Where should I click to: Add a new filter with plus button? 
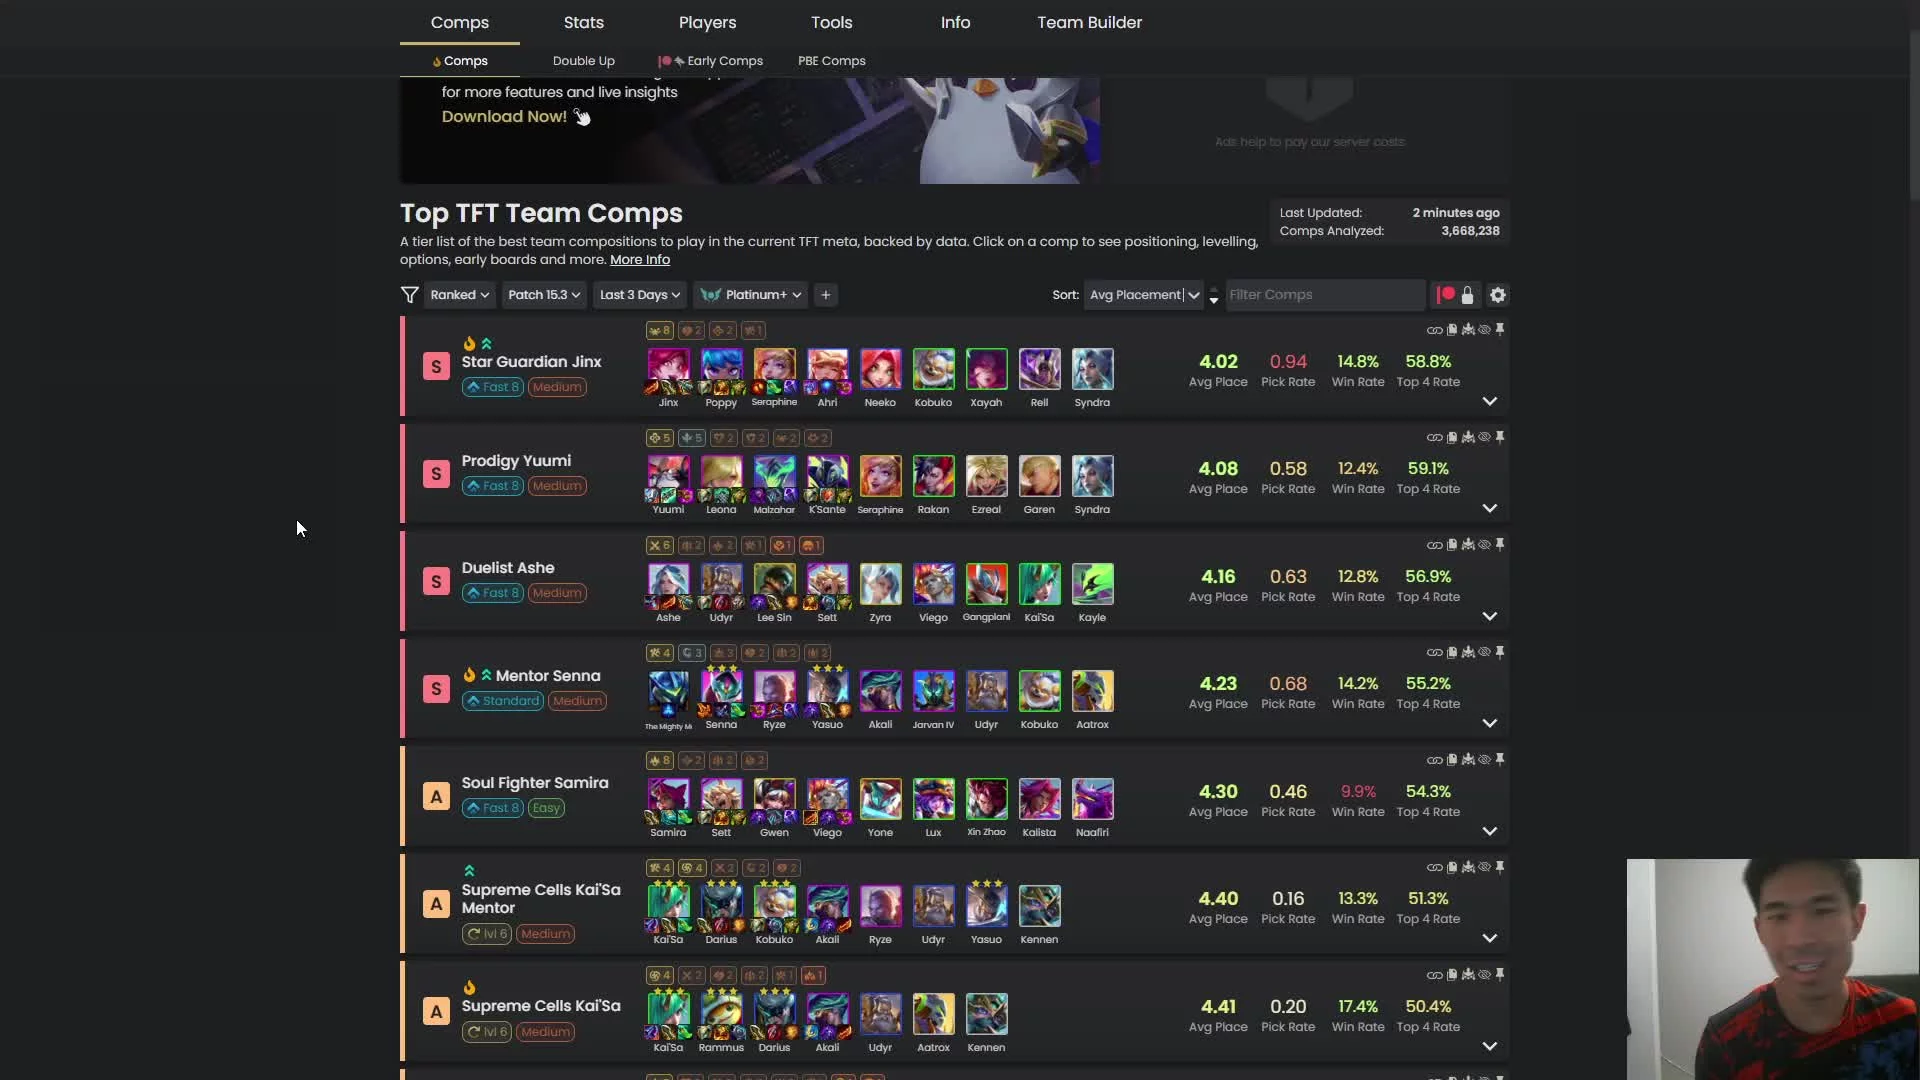coord(825,295)
